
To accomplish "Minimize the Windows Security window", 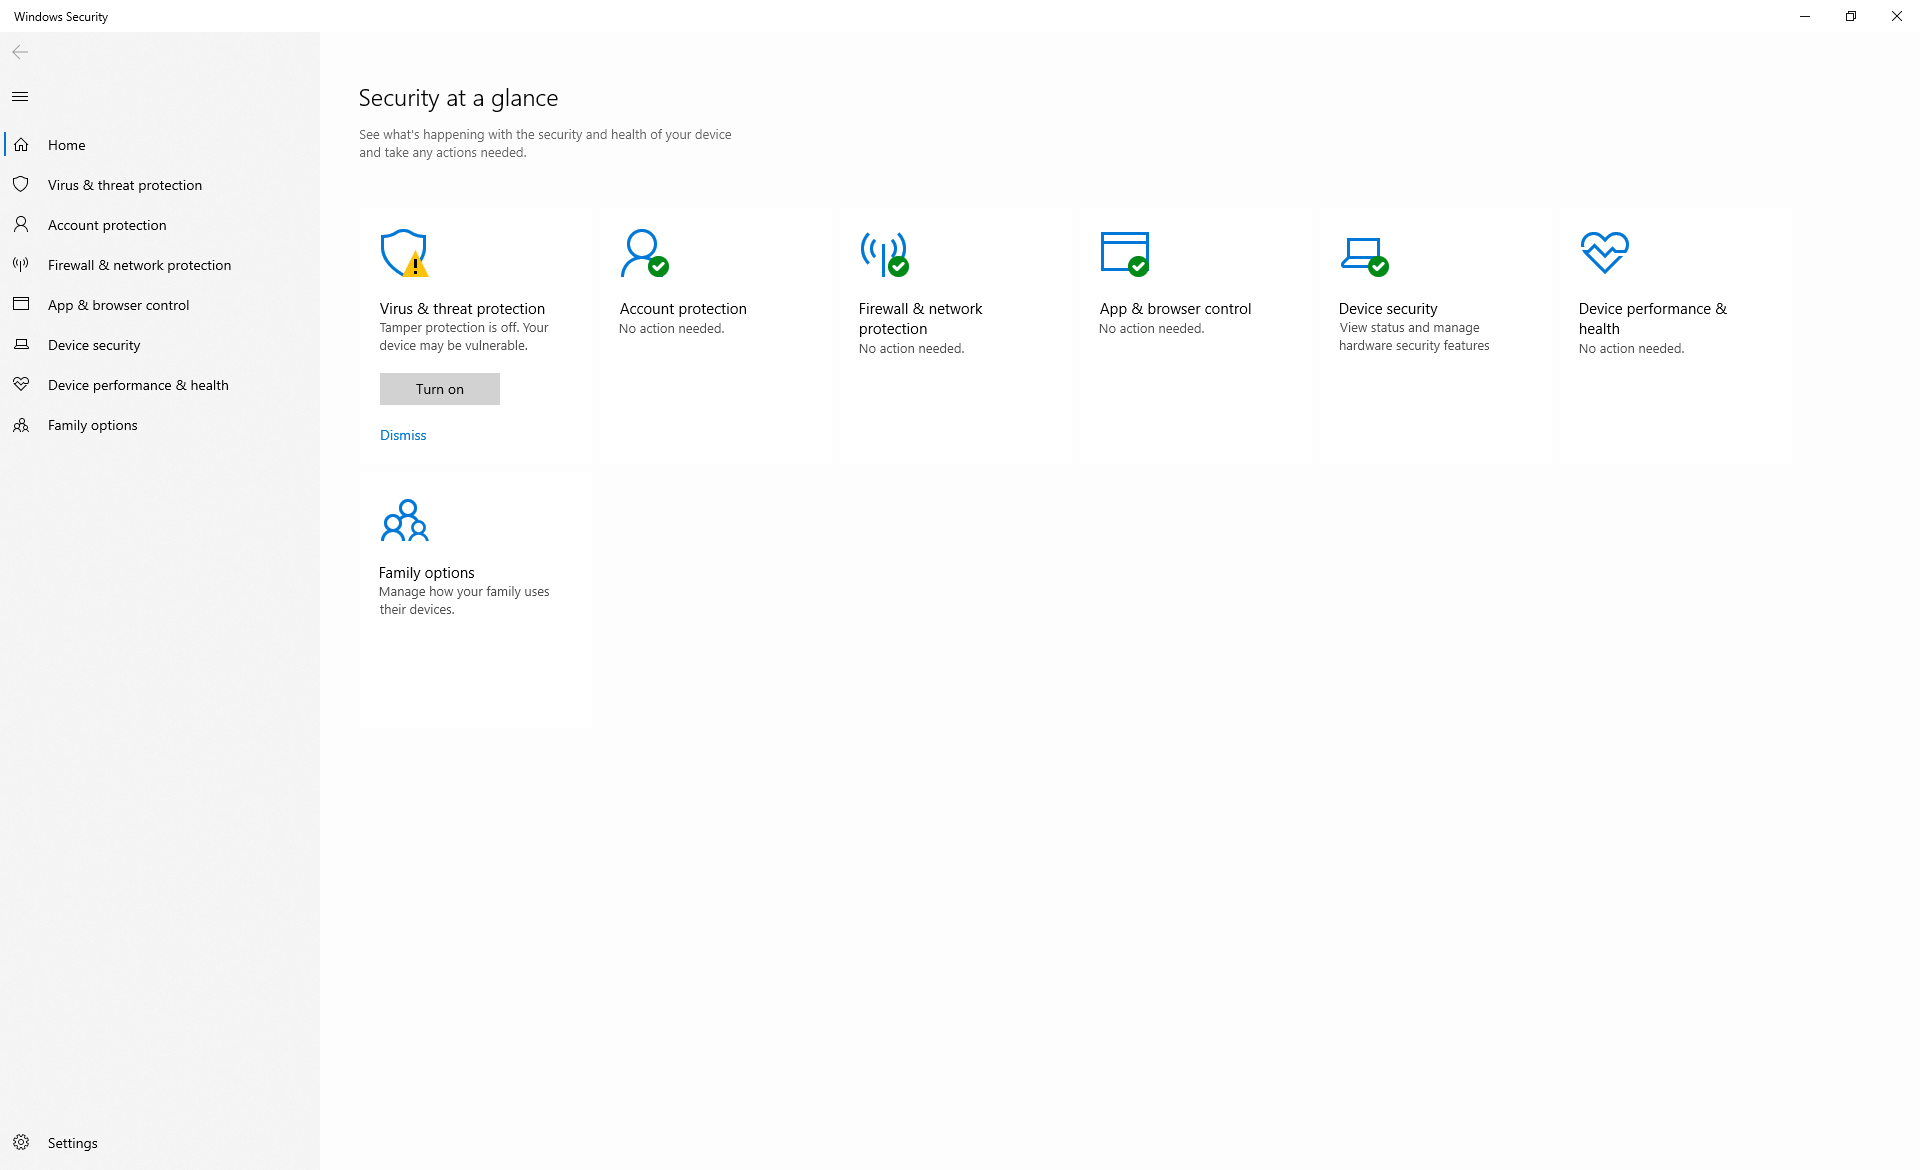I will point(1805,16).
